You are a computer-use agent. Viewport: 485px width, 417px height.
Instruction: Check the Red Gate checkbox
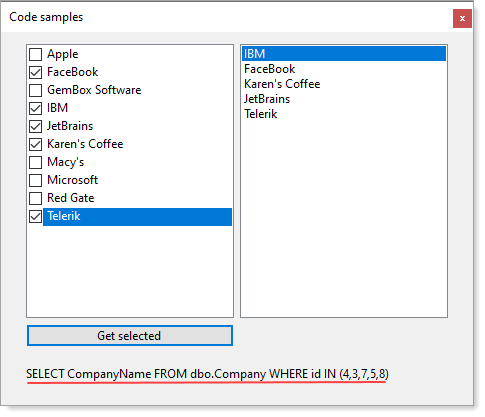(35, 198)
